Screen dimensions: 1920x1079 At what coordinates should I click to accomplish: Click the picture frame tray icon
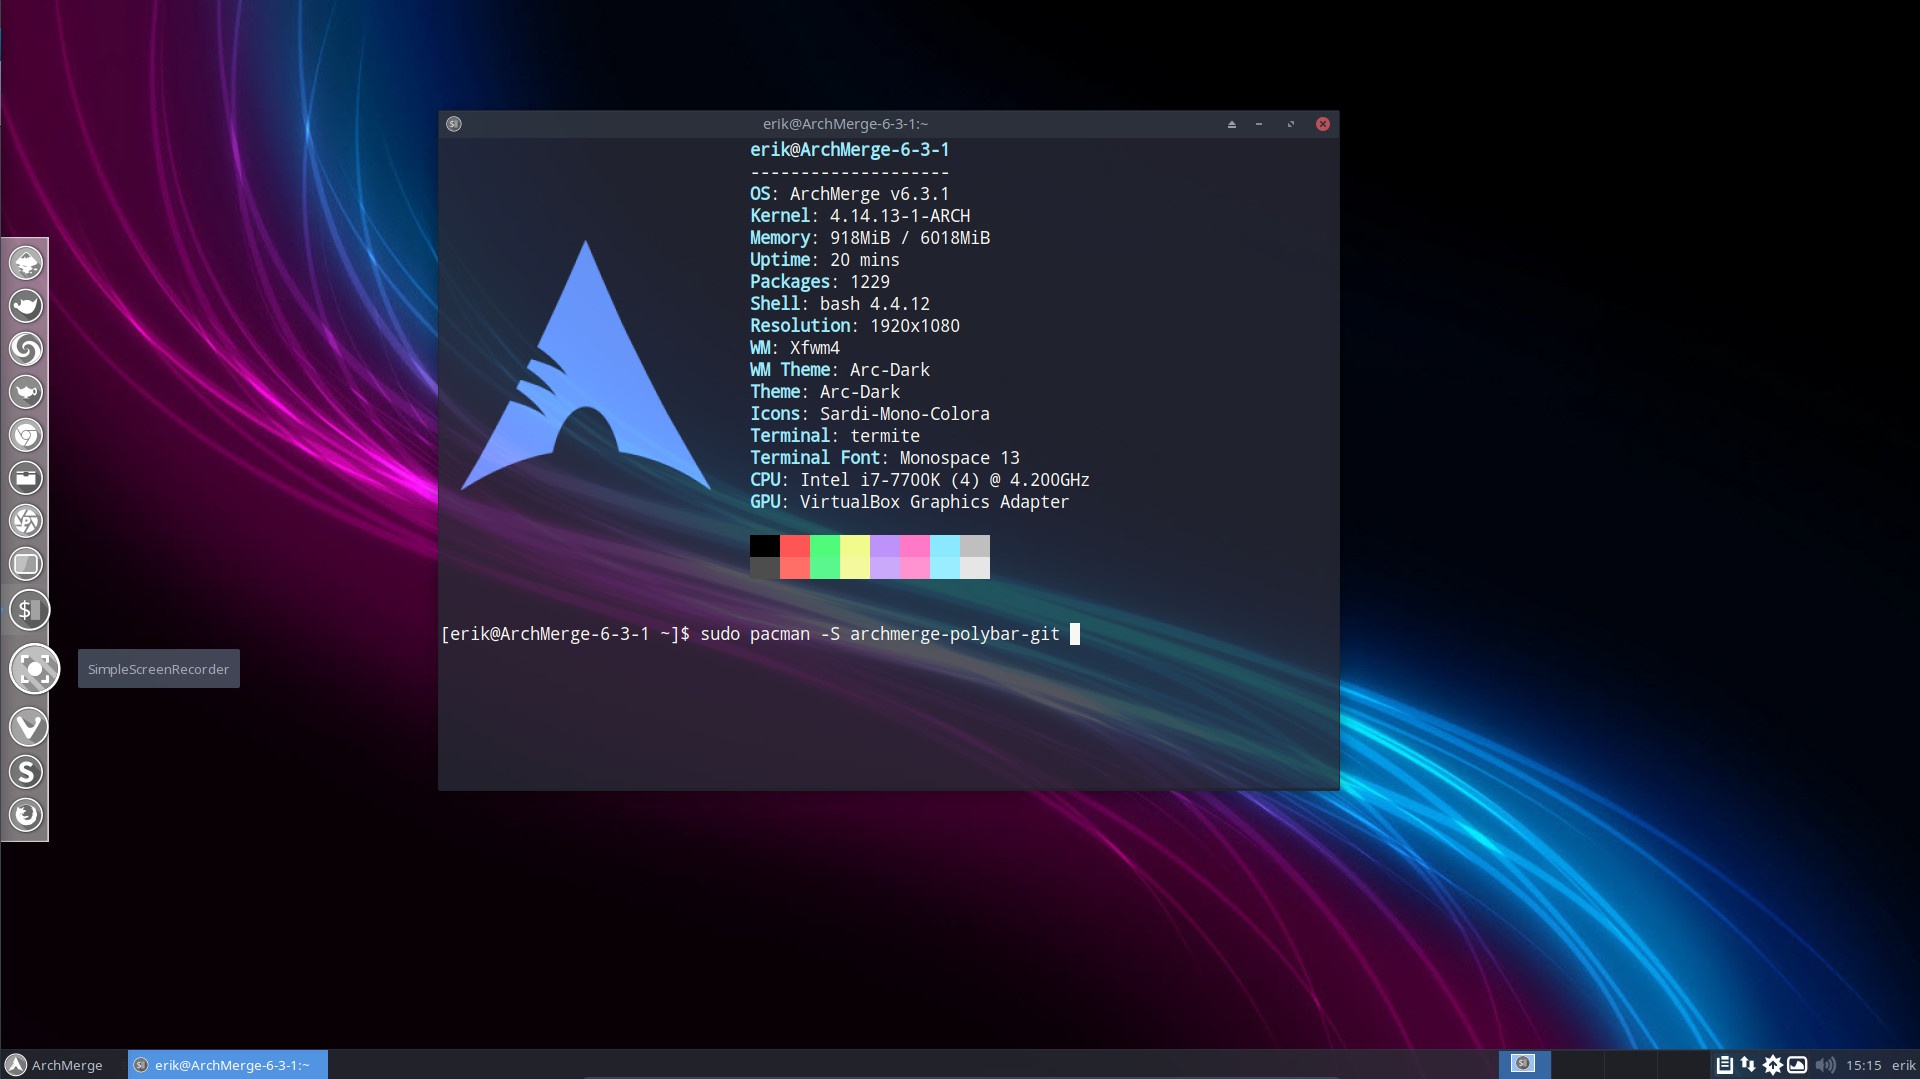tap(1797, 1065)
